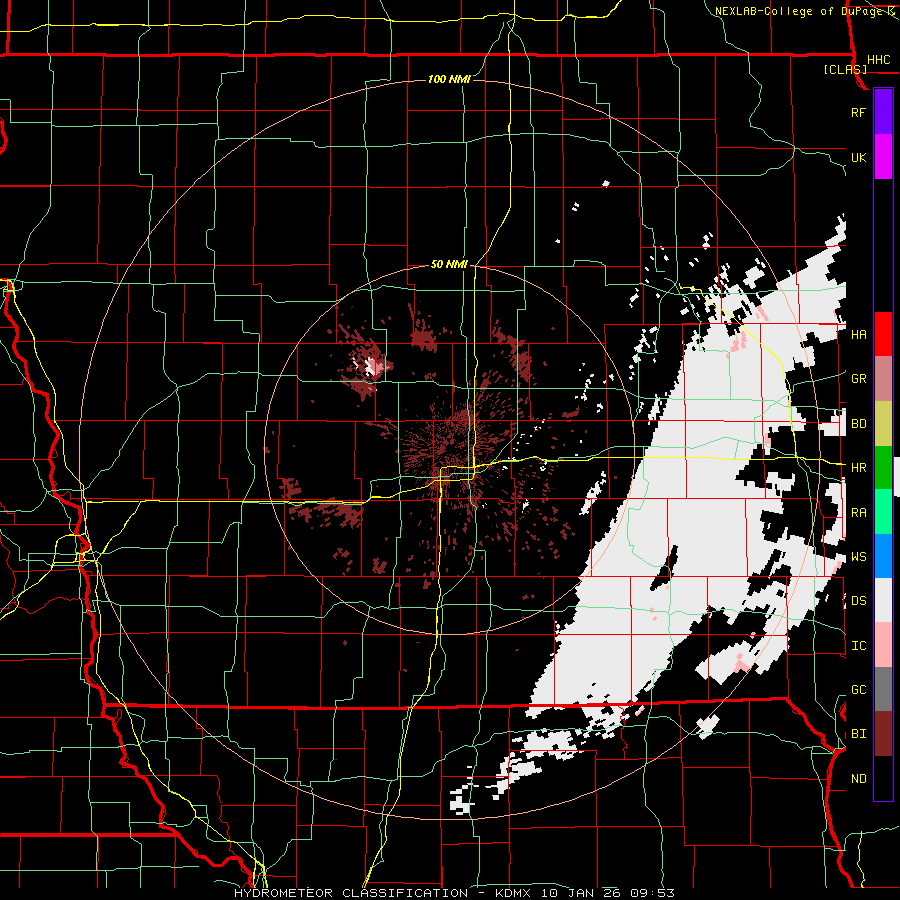Viewport: 900px width, 900px height.
Task: Click the pink IC legend color swatch
Action: click(883, 645)
